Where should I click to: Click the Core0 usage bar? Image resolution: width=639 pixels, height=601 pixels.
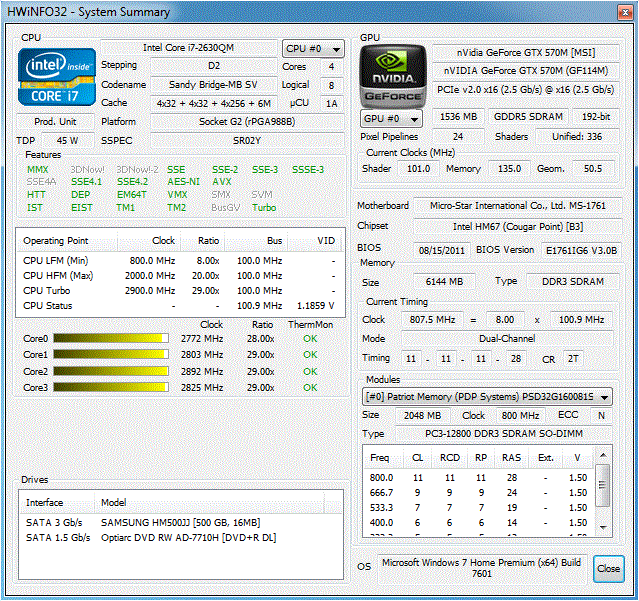(111, 338)
